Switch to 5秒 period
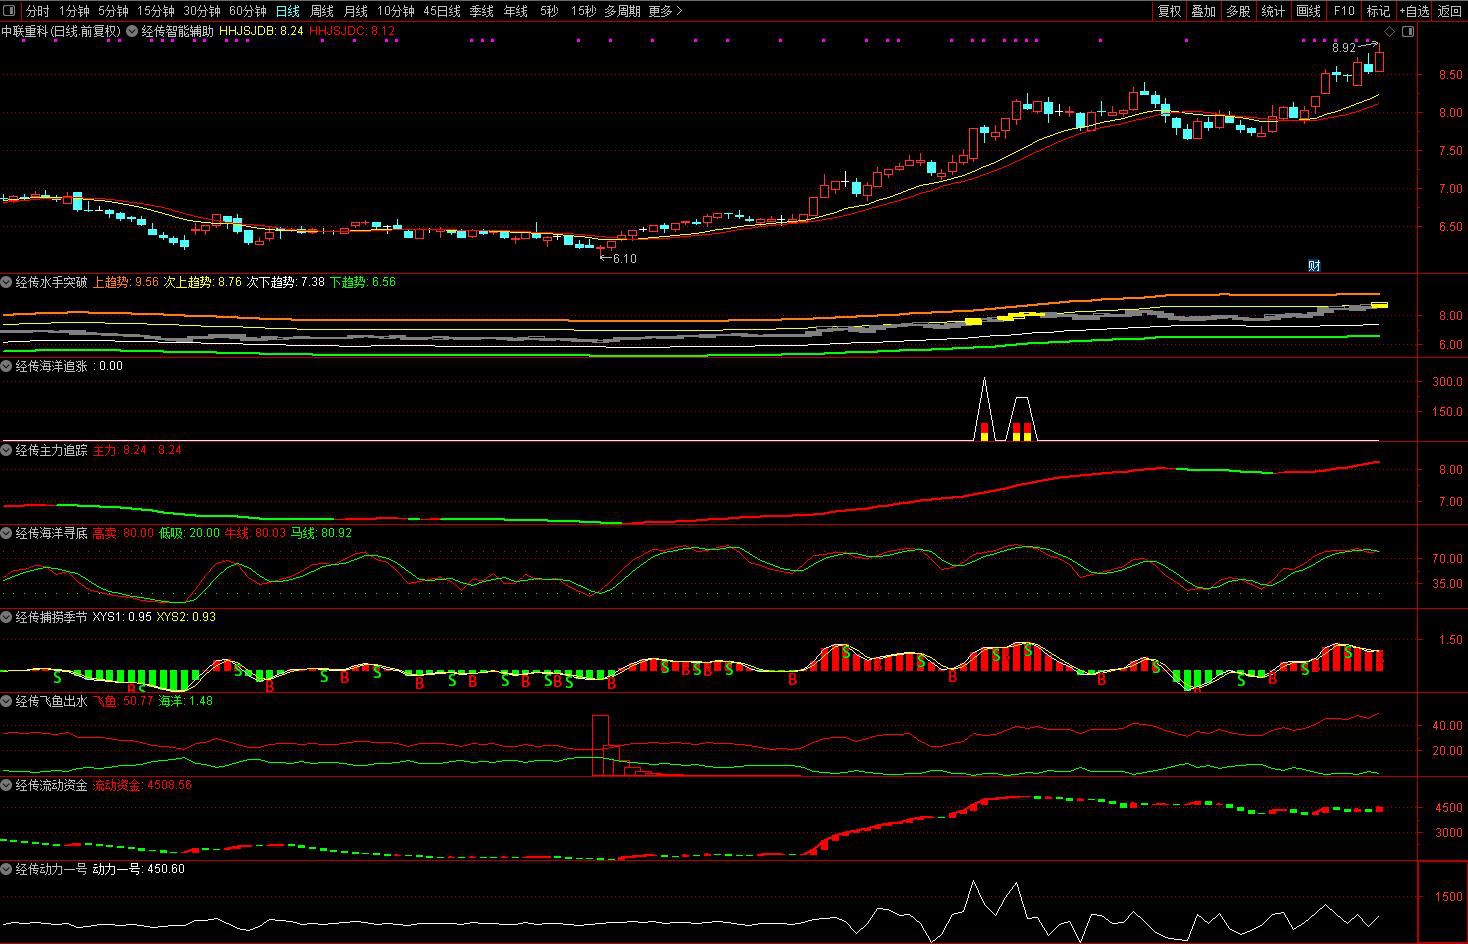The height and width of the screenshot is (944, 1468). (549, 11)
